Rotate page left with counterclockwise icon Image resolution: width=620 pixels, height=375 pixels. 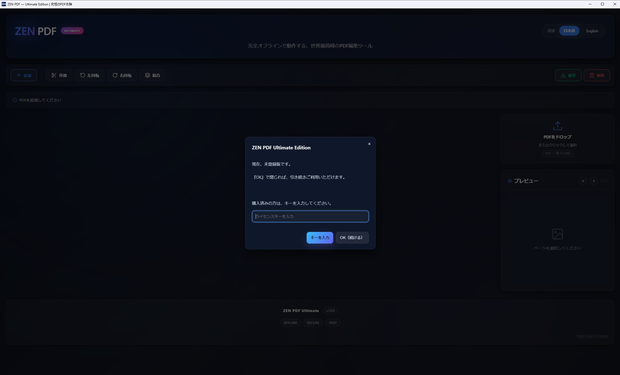click(x=90, y=75)
